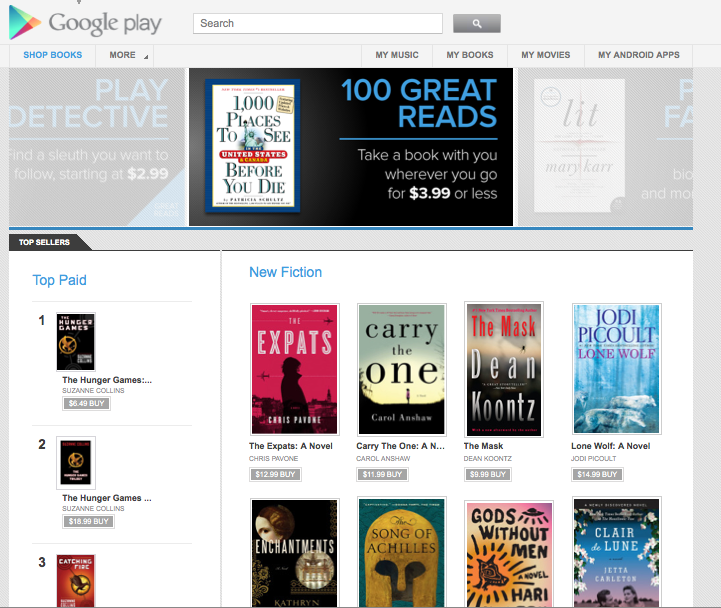Open 'The Hunger Games ...' trilogy title link
This screenshot has height=608, width=721.
click(107, 498)
